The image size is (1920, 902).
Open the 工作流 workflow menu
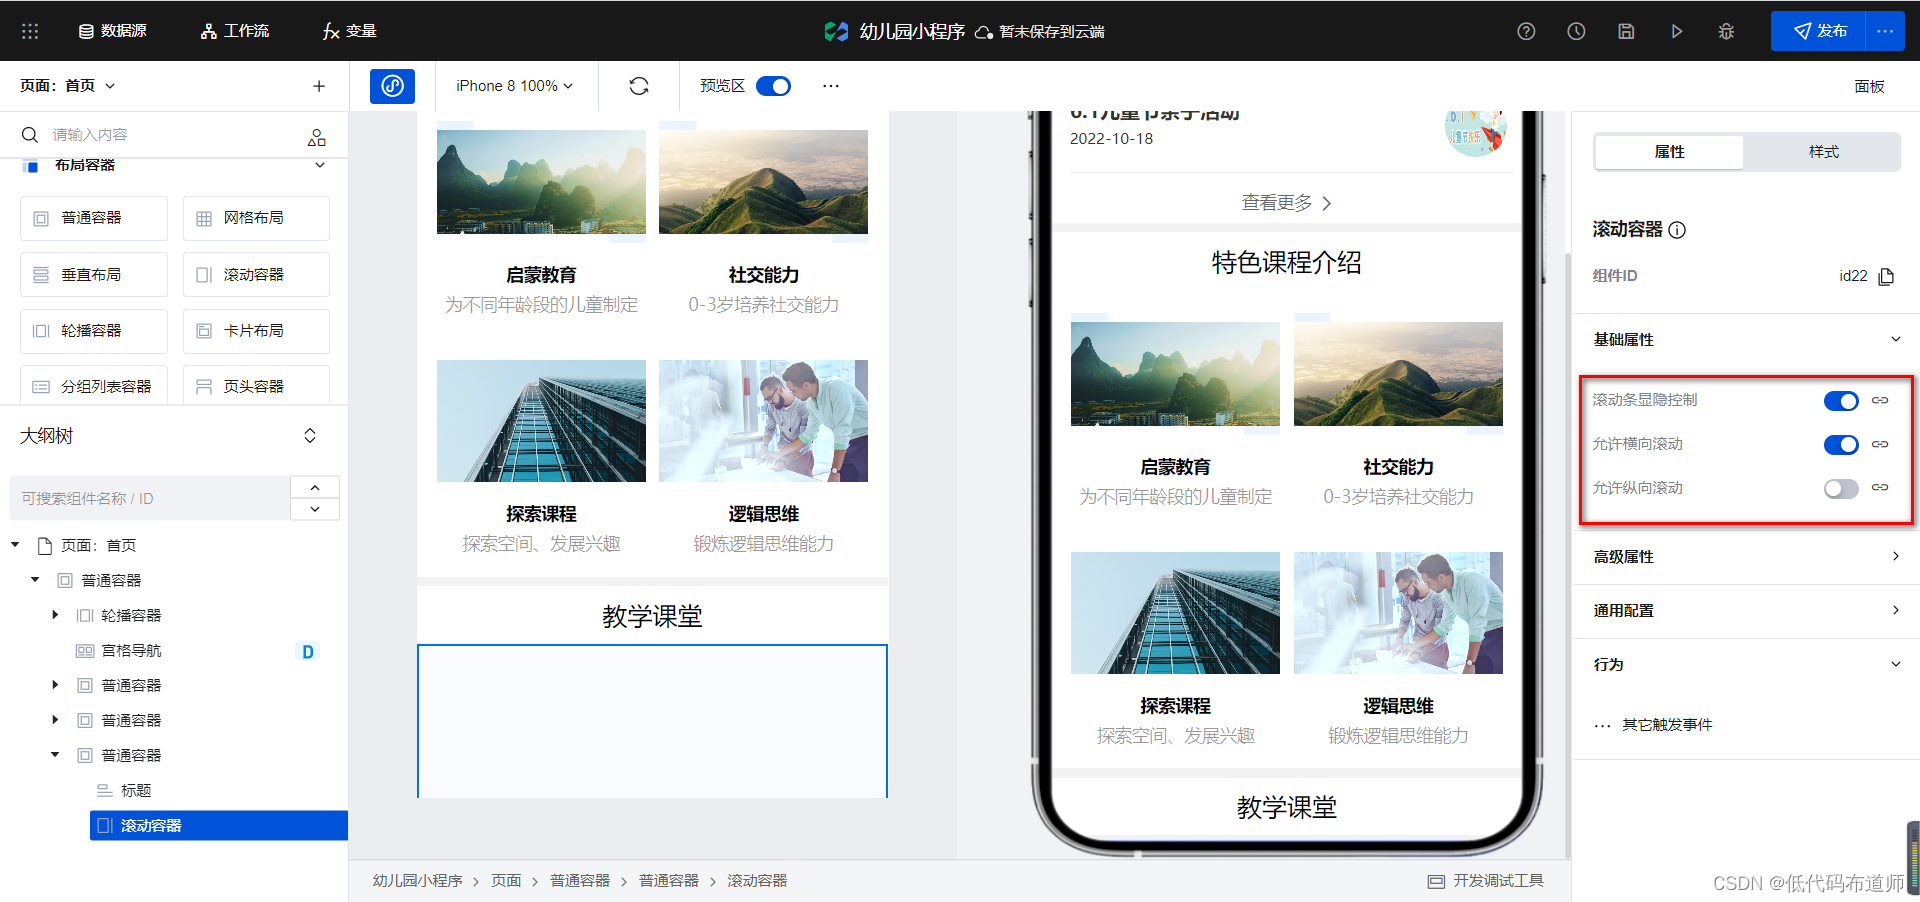click(235, 31)
